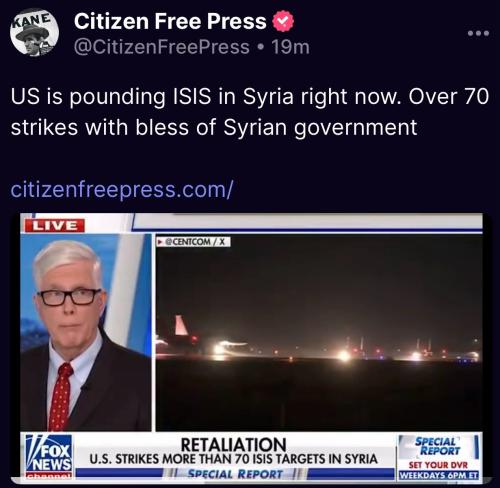Screen dimensions: 500x488
Task: Click the U.S. strikes 70 ISIS targets subheadline
Action: 233,459
